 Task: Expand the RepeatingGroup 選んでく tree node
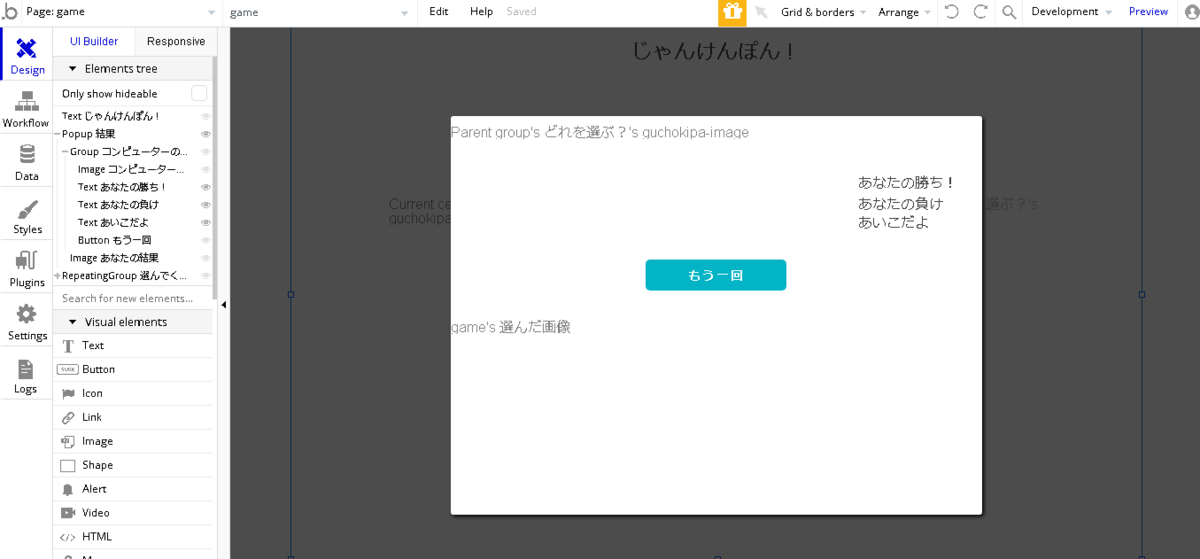(x=57, y=275)
